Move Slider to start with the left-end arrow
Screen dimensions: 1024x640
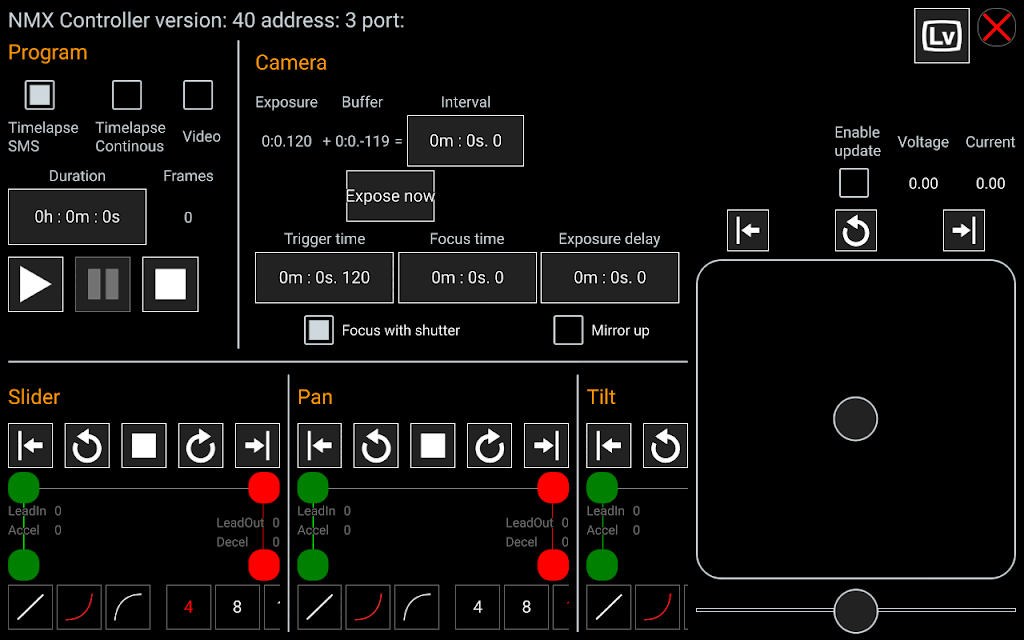[31, 445]
